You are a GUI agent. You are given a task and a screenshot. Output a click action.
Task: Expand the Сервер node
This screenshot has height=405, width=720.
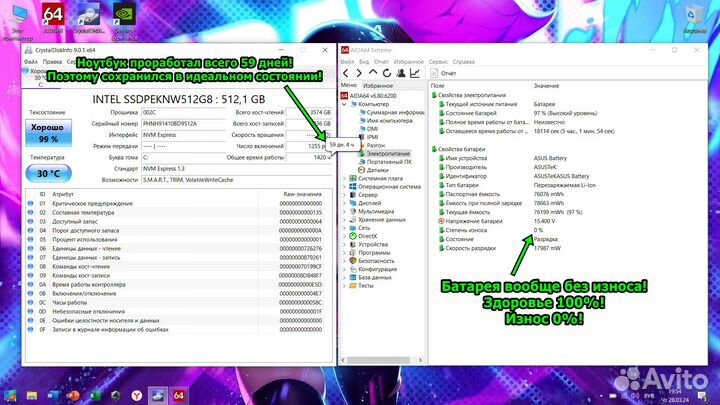tap(344, 195)
